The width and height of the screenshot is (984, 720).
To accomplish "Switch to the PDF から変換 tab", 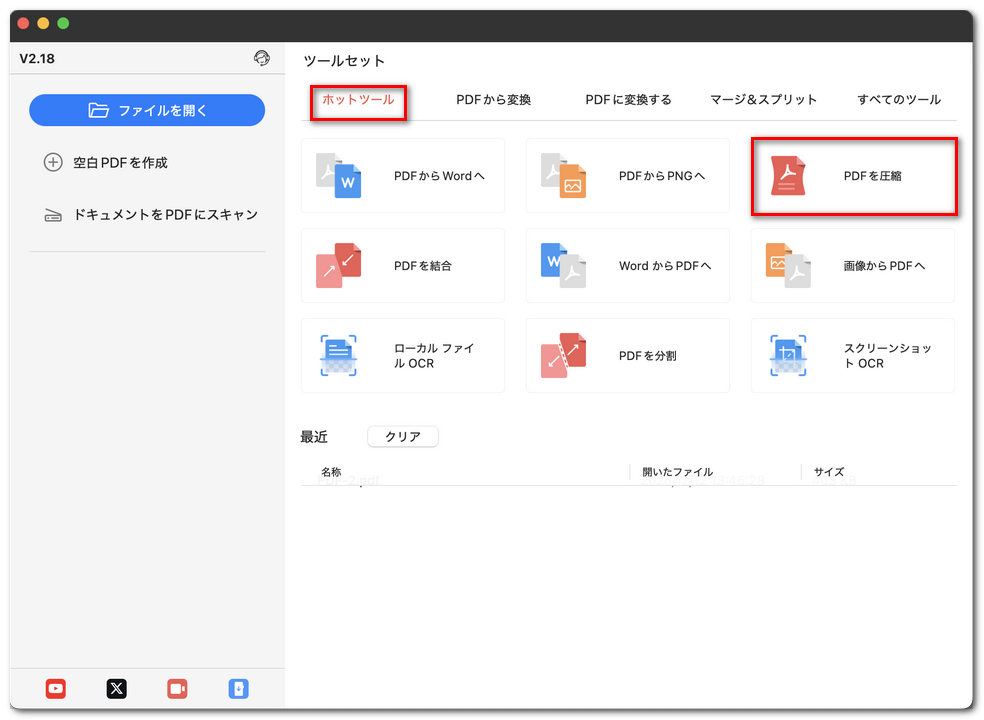I will (x=494, y=100).
